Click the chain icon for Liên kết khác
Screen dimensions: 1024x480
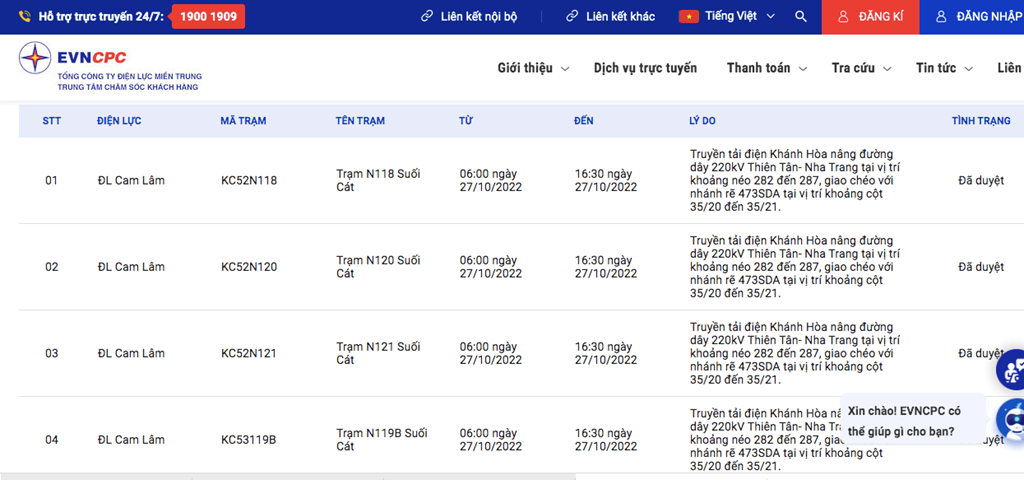(572, 17)
